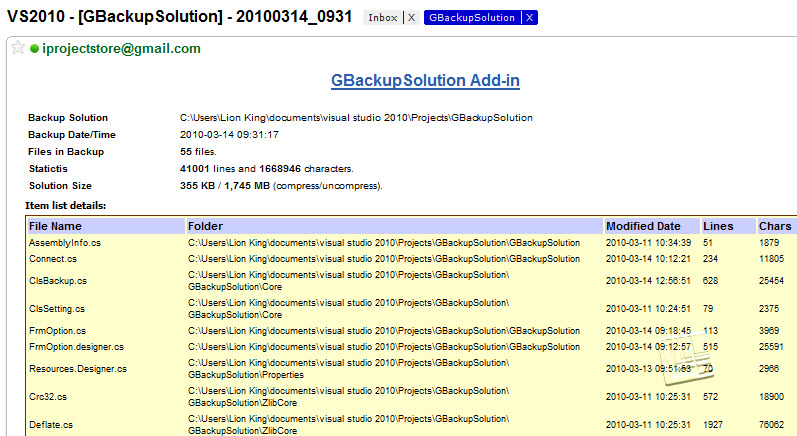Click the green online status dot
The height and width of the screenshot is (436, 797).
coord(35,49)
